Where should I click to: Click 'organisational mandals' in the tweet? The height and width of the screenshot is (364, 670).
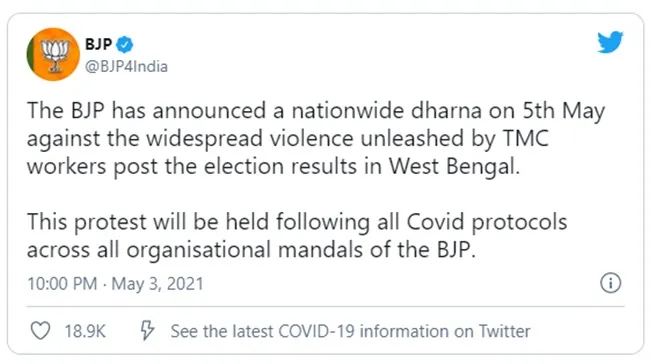coord(244,250)
